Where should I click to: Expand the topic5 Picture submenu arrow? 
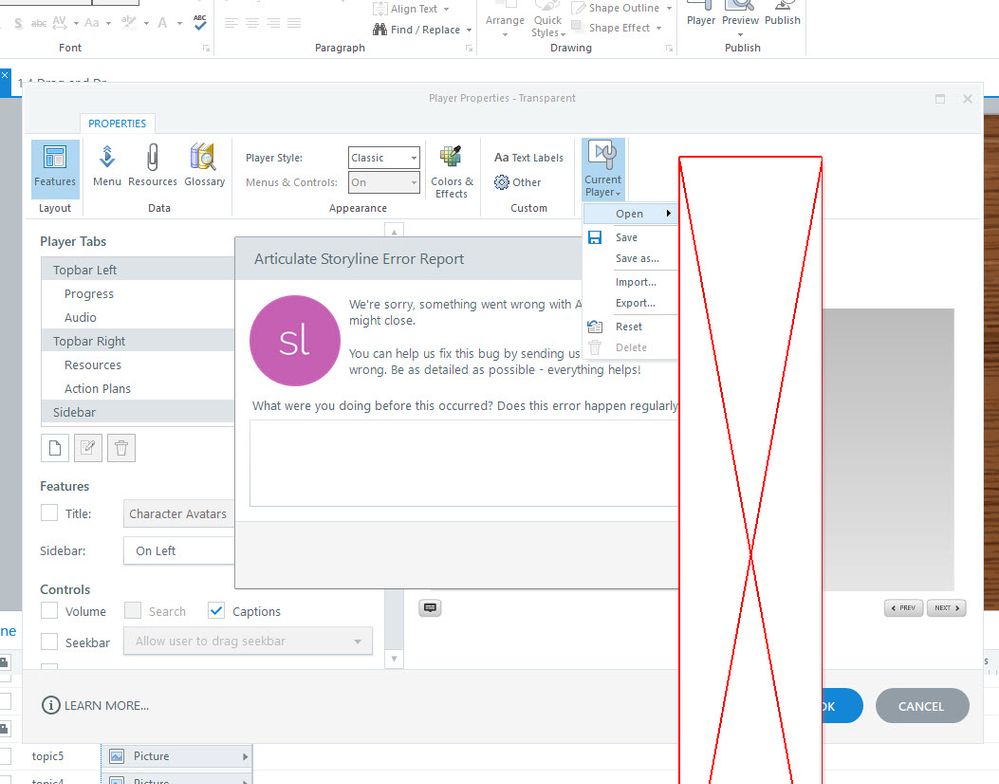(x=245, y=757)
